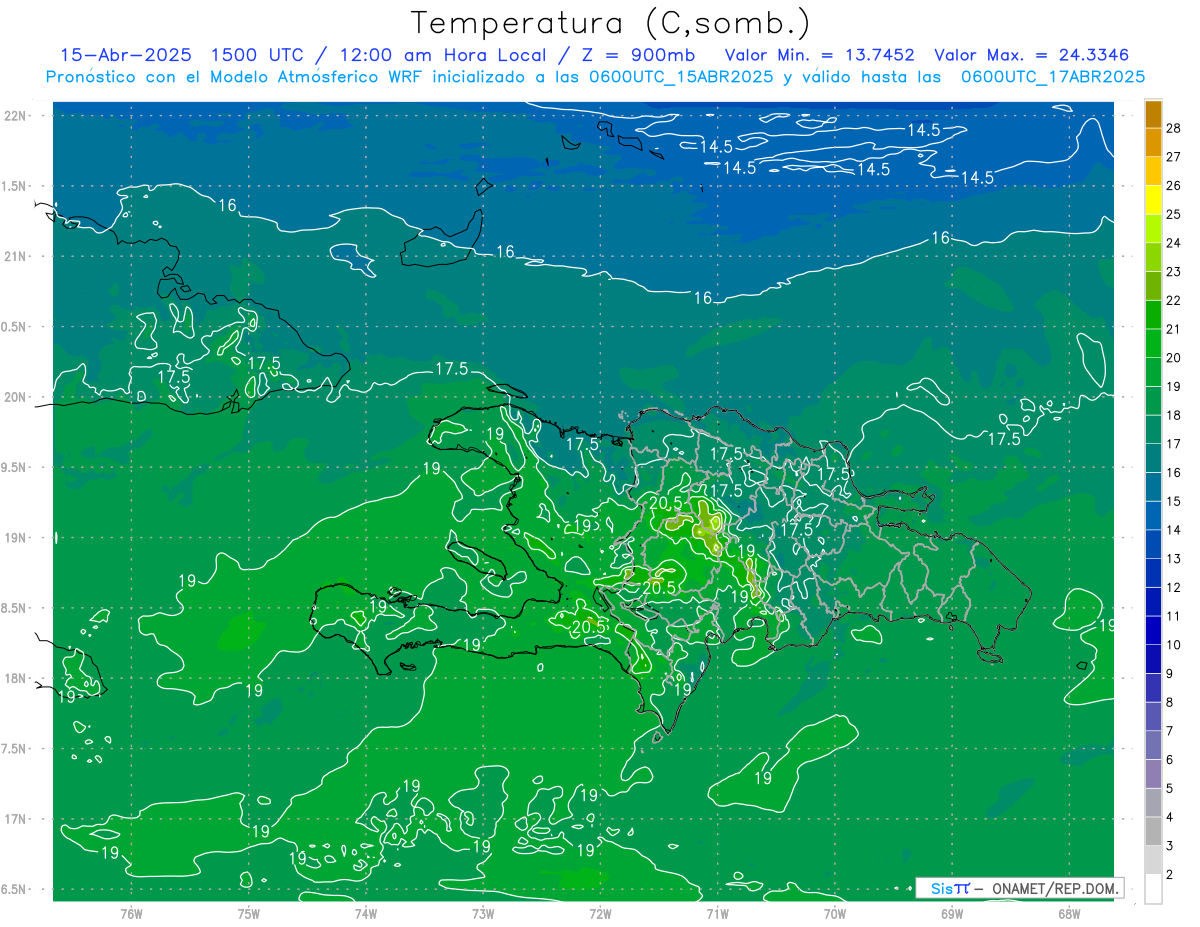1200x927 pixels.
Task: Click the '69W' longitude axis label
Action: click(952, 913)
